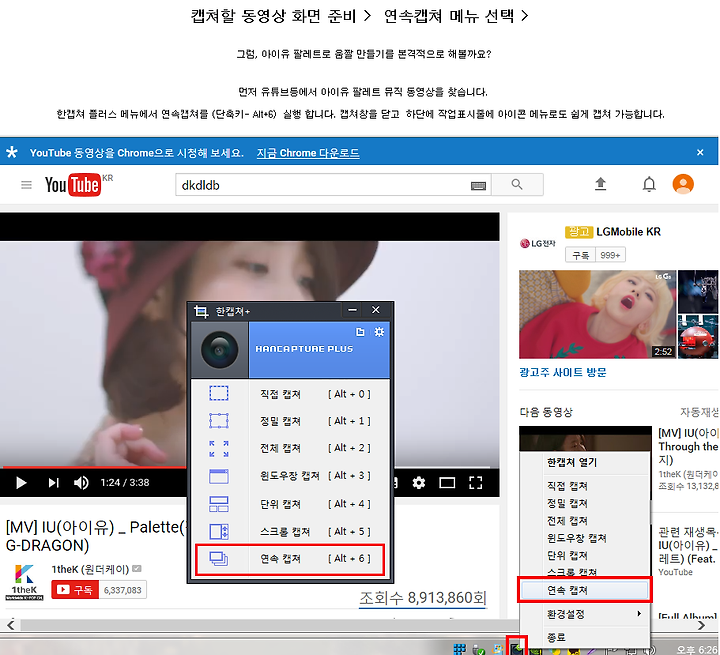Open the YouTube notifications bell
Viewport: 720px width, 655px height.
coord(648,184)
